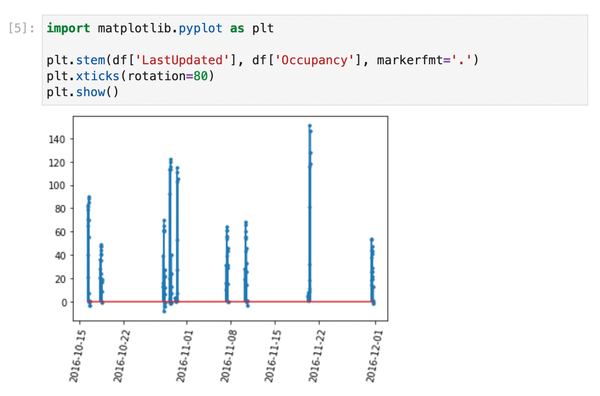The image size is (600, 396).
Task: Click the y-axis label 140
Action: [57, 139]
